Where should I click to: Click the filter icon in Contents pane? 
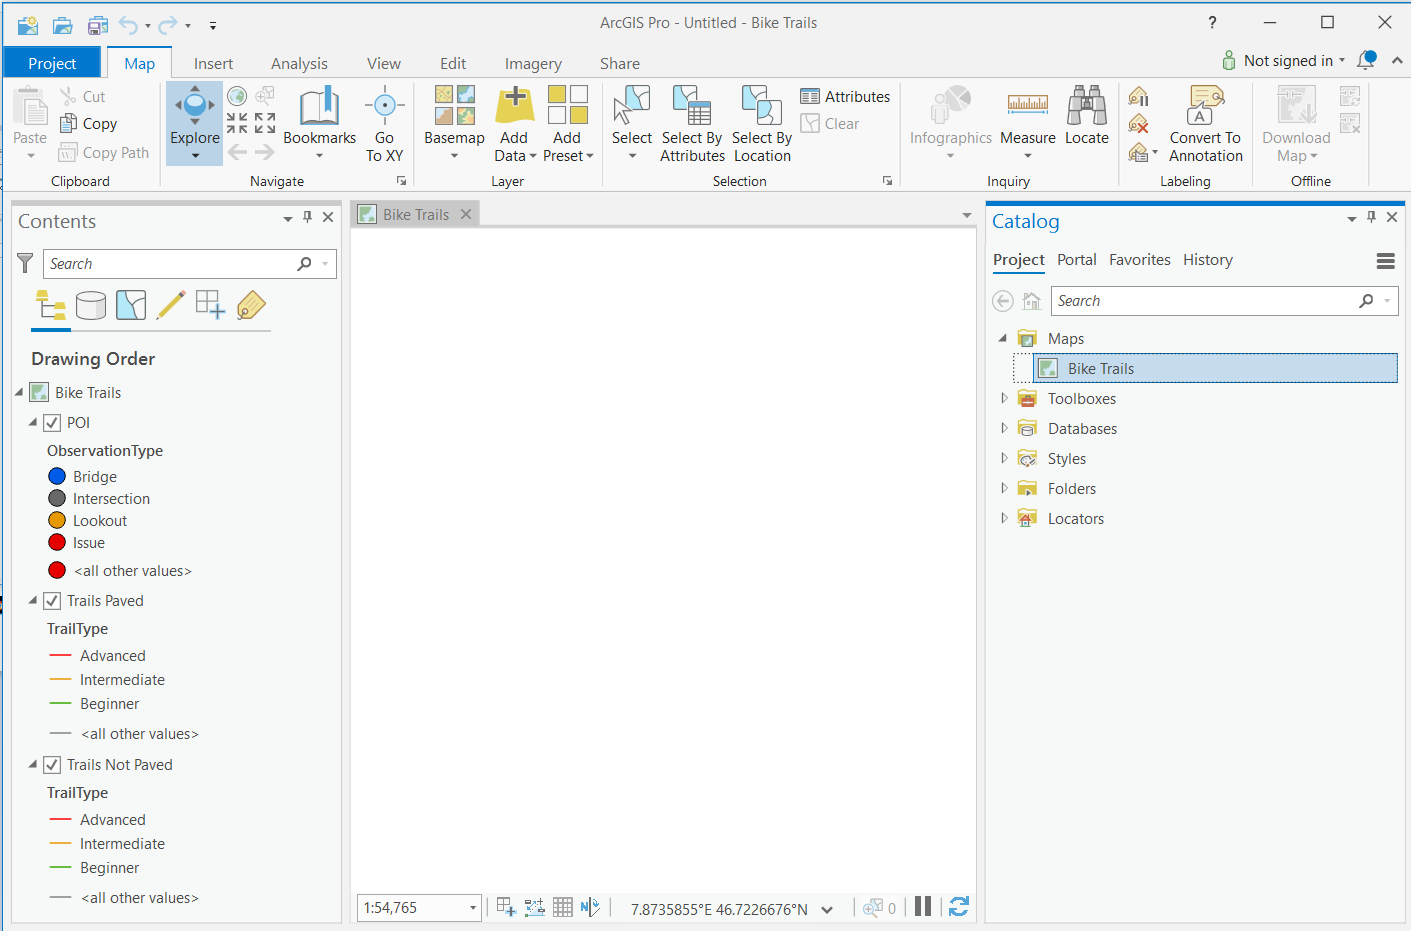25,263
